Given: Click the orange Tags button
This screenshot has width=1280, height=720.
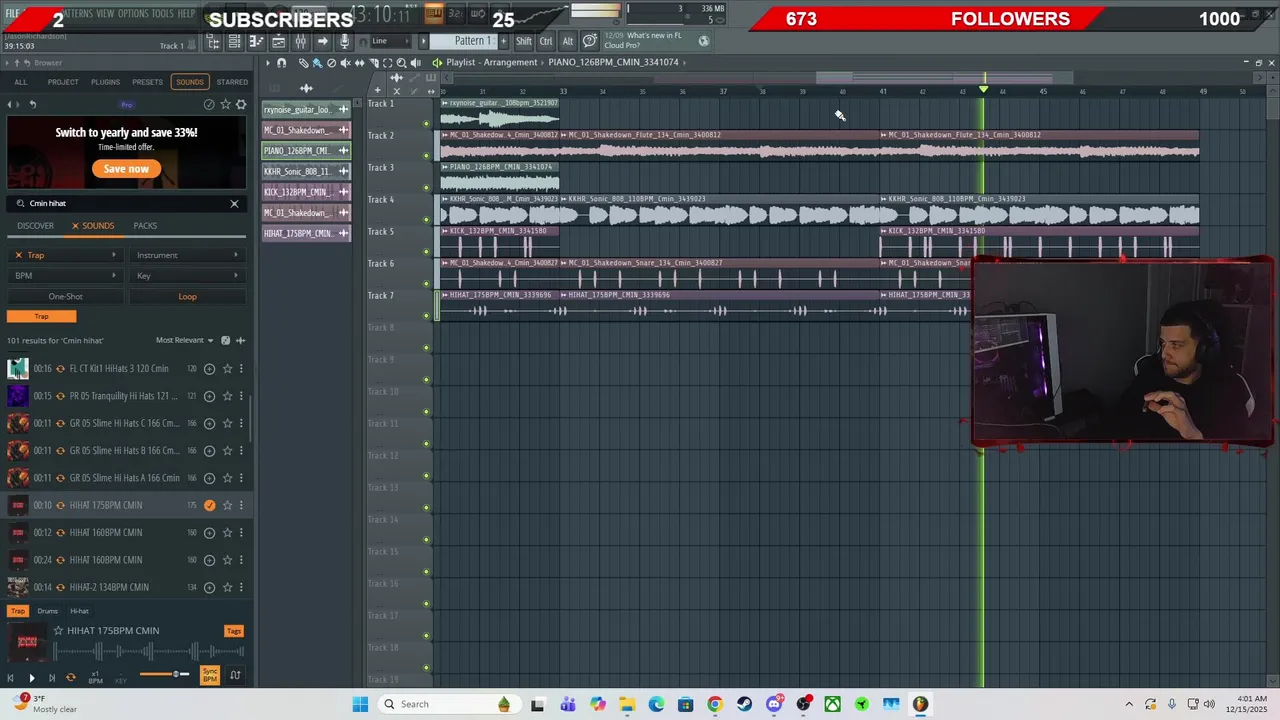Looking at the screenshot, I should [x=234, y=631].
